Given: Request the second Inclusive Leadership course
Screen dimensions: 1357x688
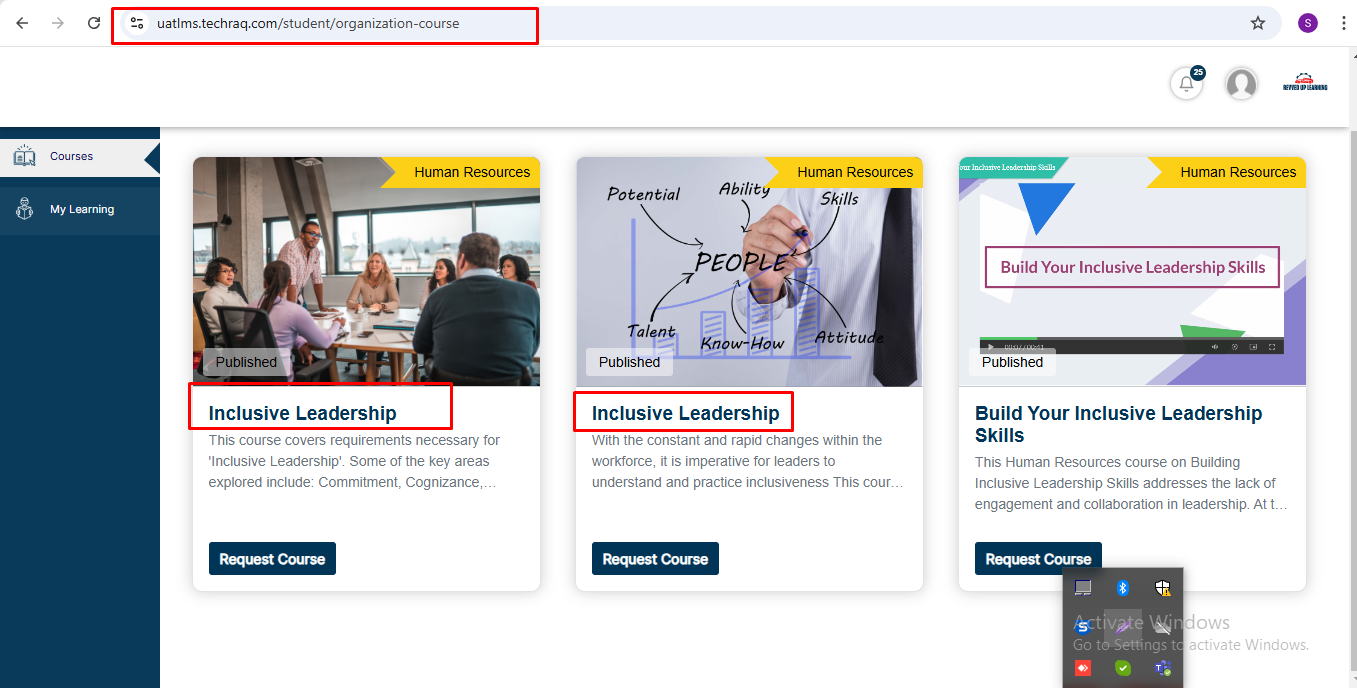Looking at the screenshot, I should point(655,559).
